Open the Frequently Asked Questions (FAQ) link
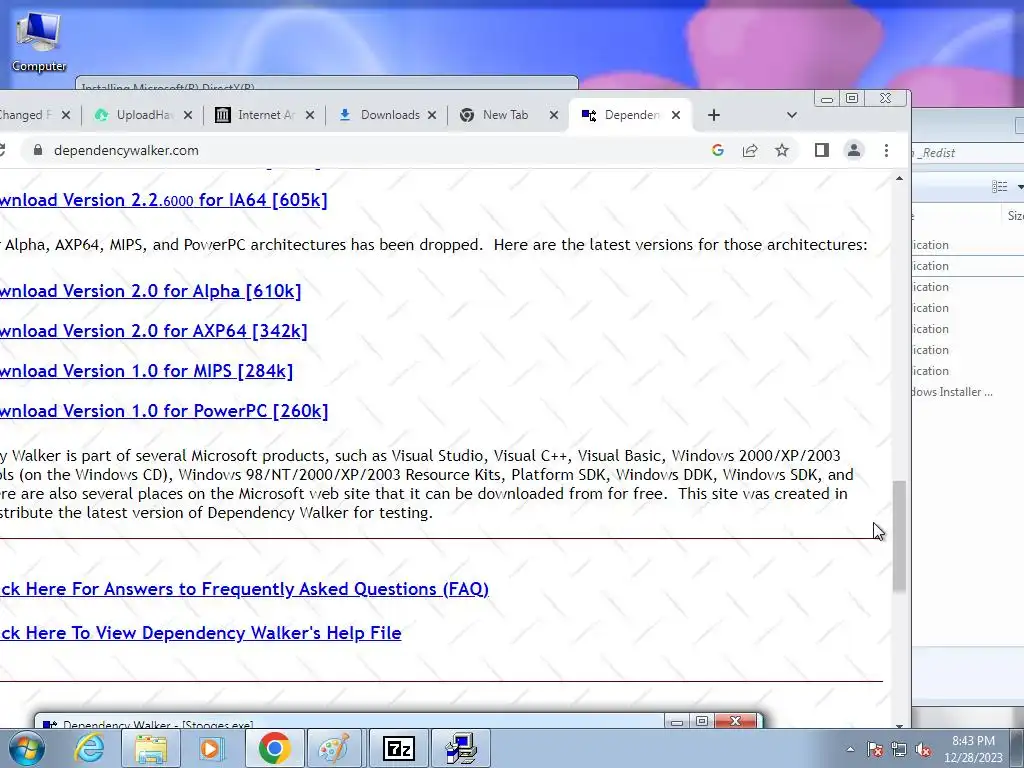This screenshot has height=768, width=1024. [x=244, y=589]
